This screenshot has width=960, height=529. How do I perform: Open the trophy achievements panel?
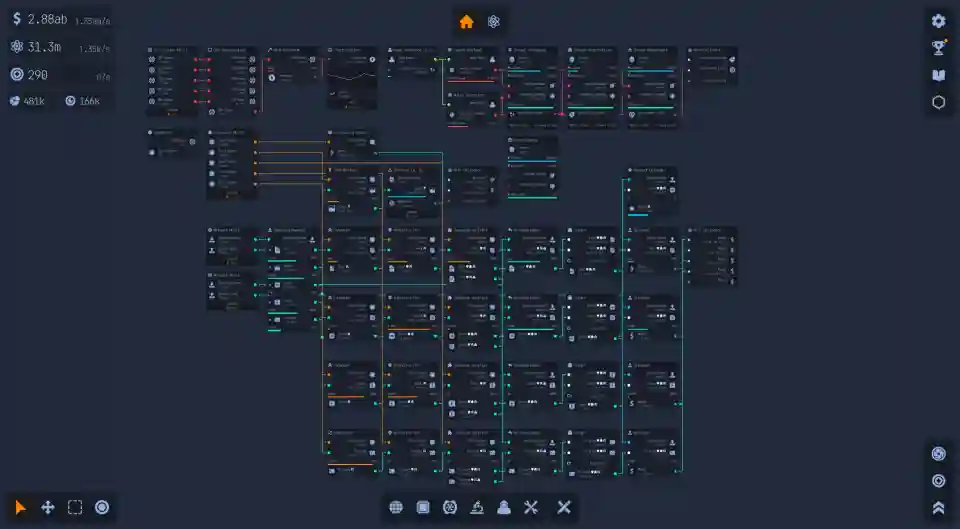coord(939,48)
